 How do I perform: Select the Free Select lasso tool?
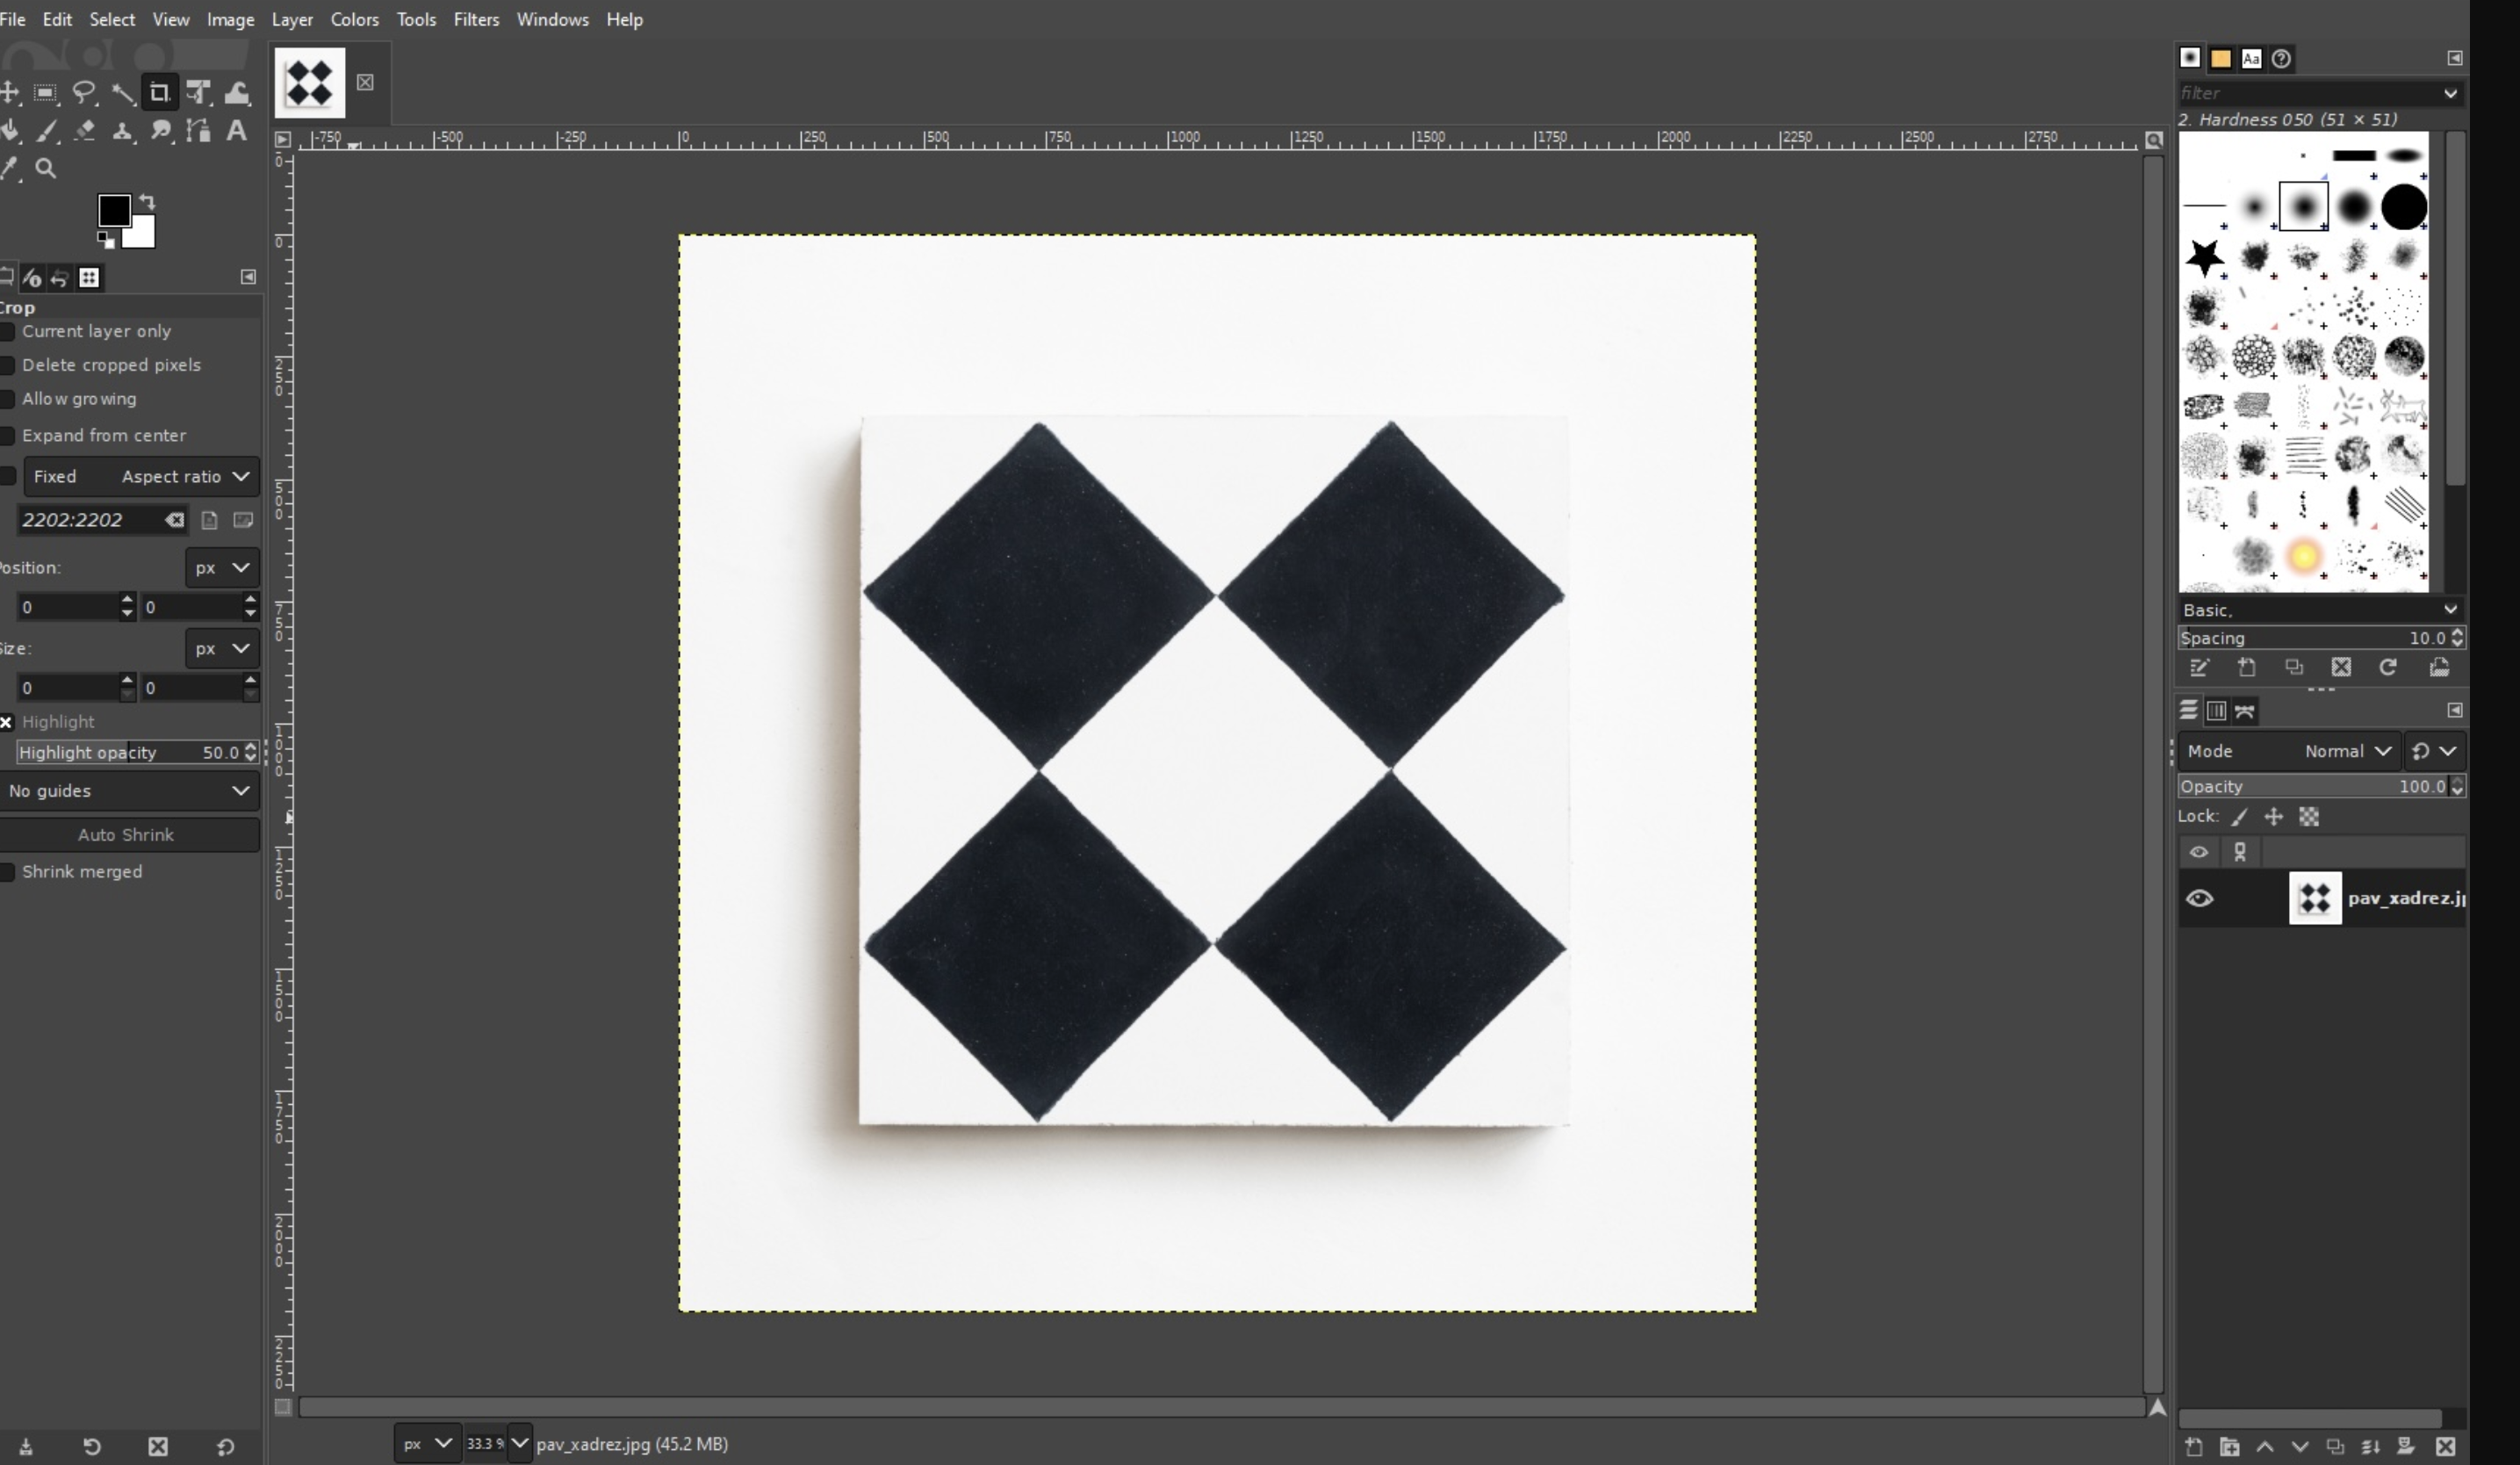[x=84, y=93]
